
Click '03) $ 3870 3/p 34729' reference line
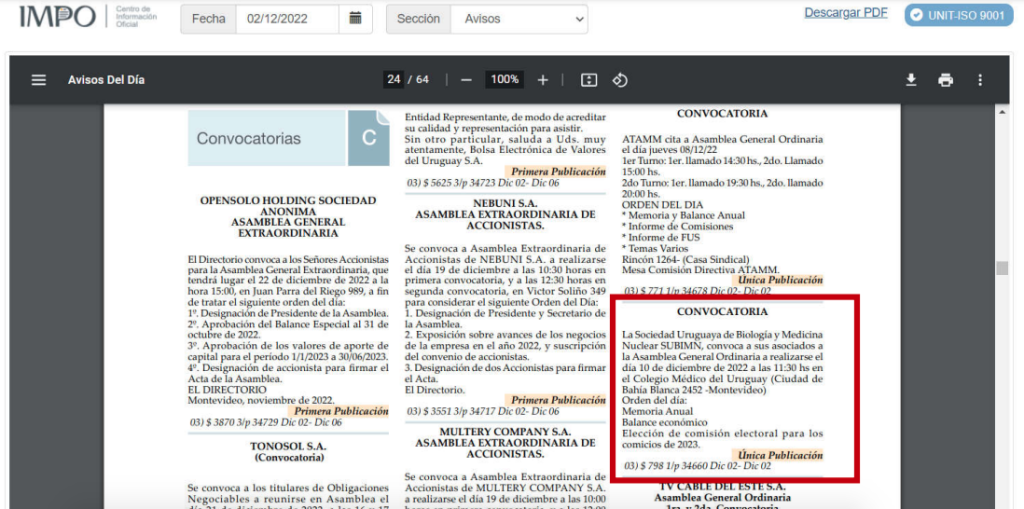(x=266, y=422)
